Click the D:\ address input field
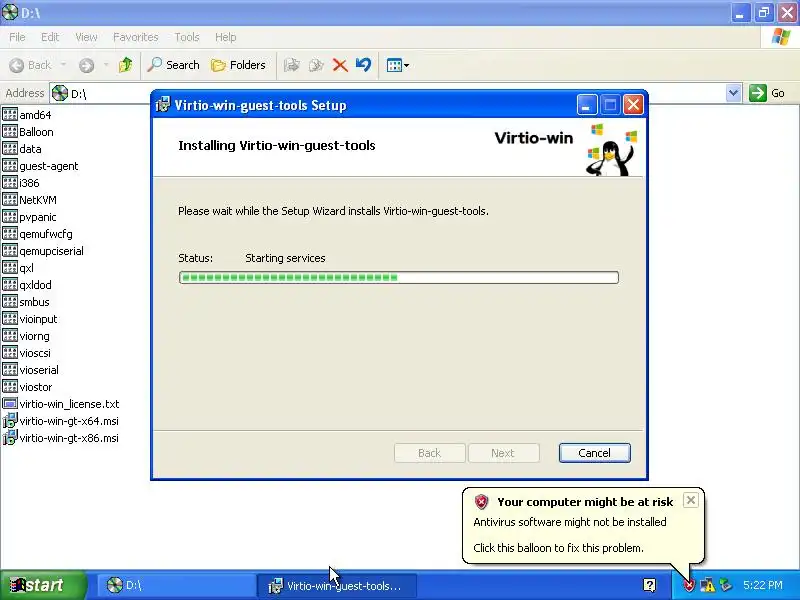The width and height of the screenshot is (800, 600). (388, 93)
